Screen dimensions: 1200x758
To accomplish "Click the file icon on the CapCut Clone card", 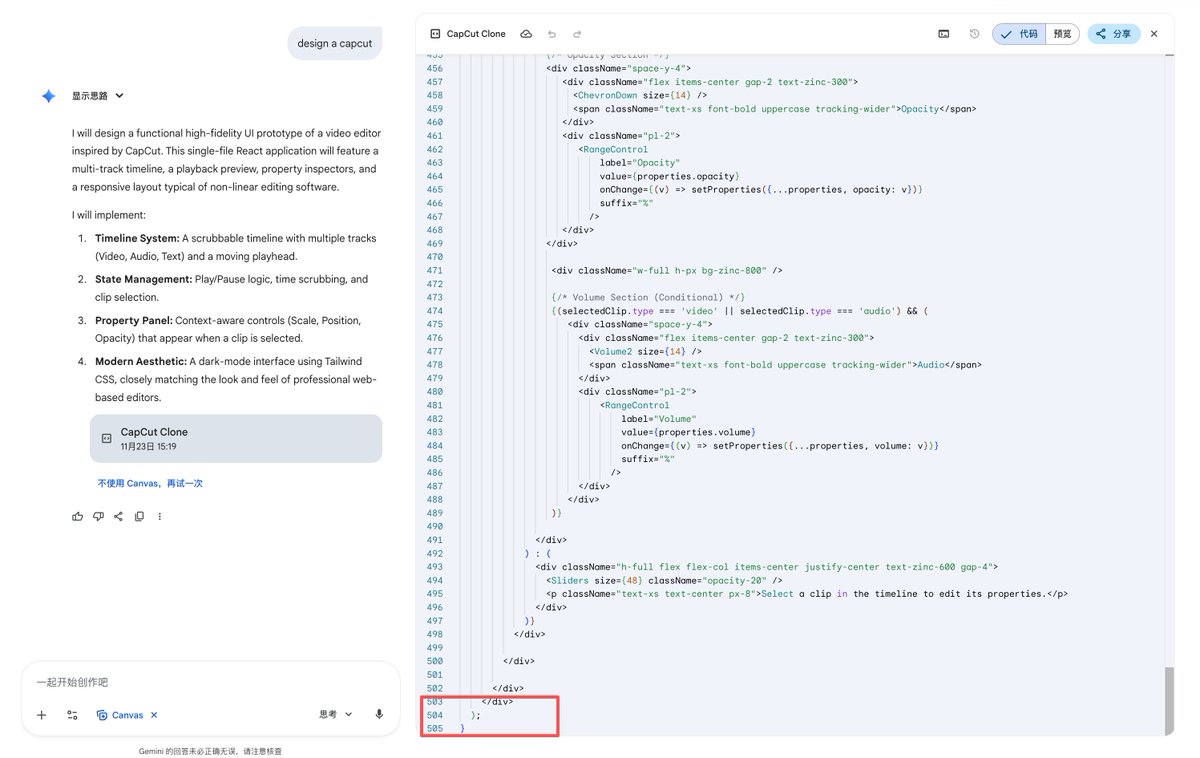I will (x=105, y=438).
